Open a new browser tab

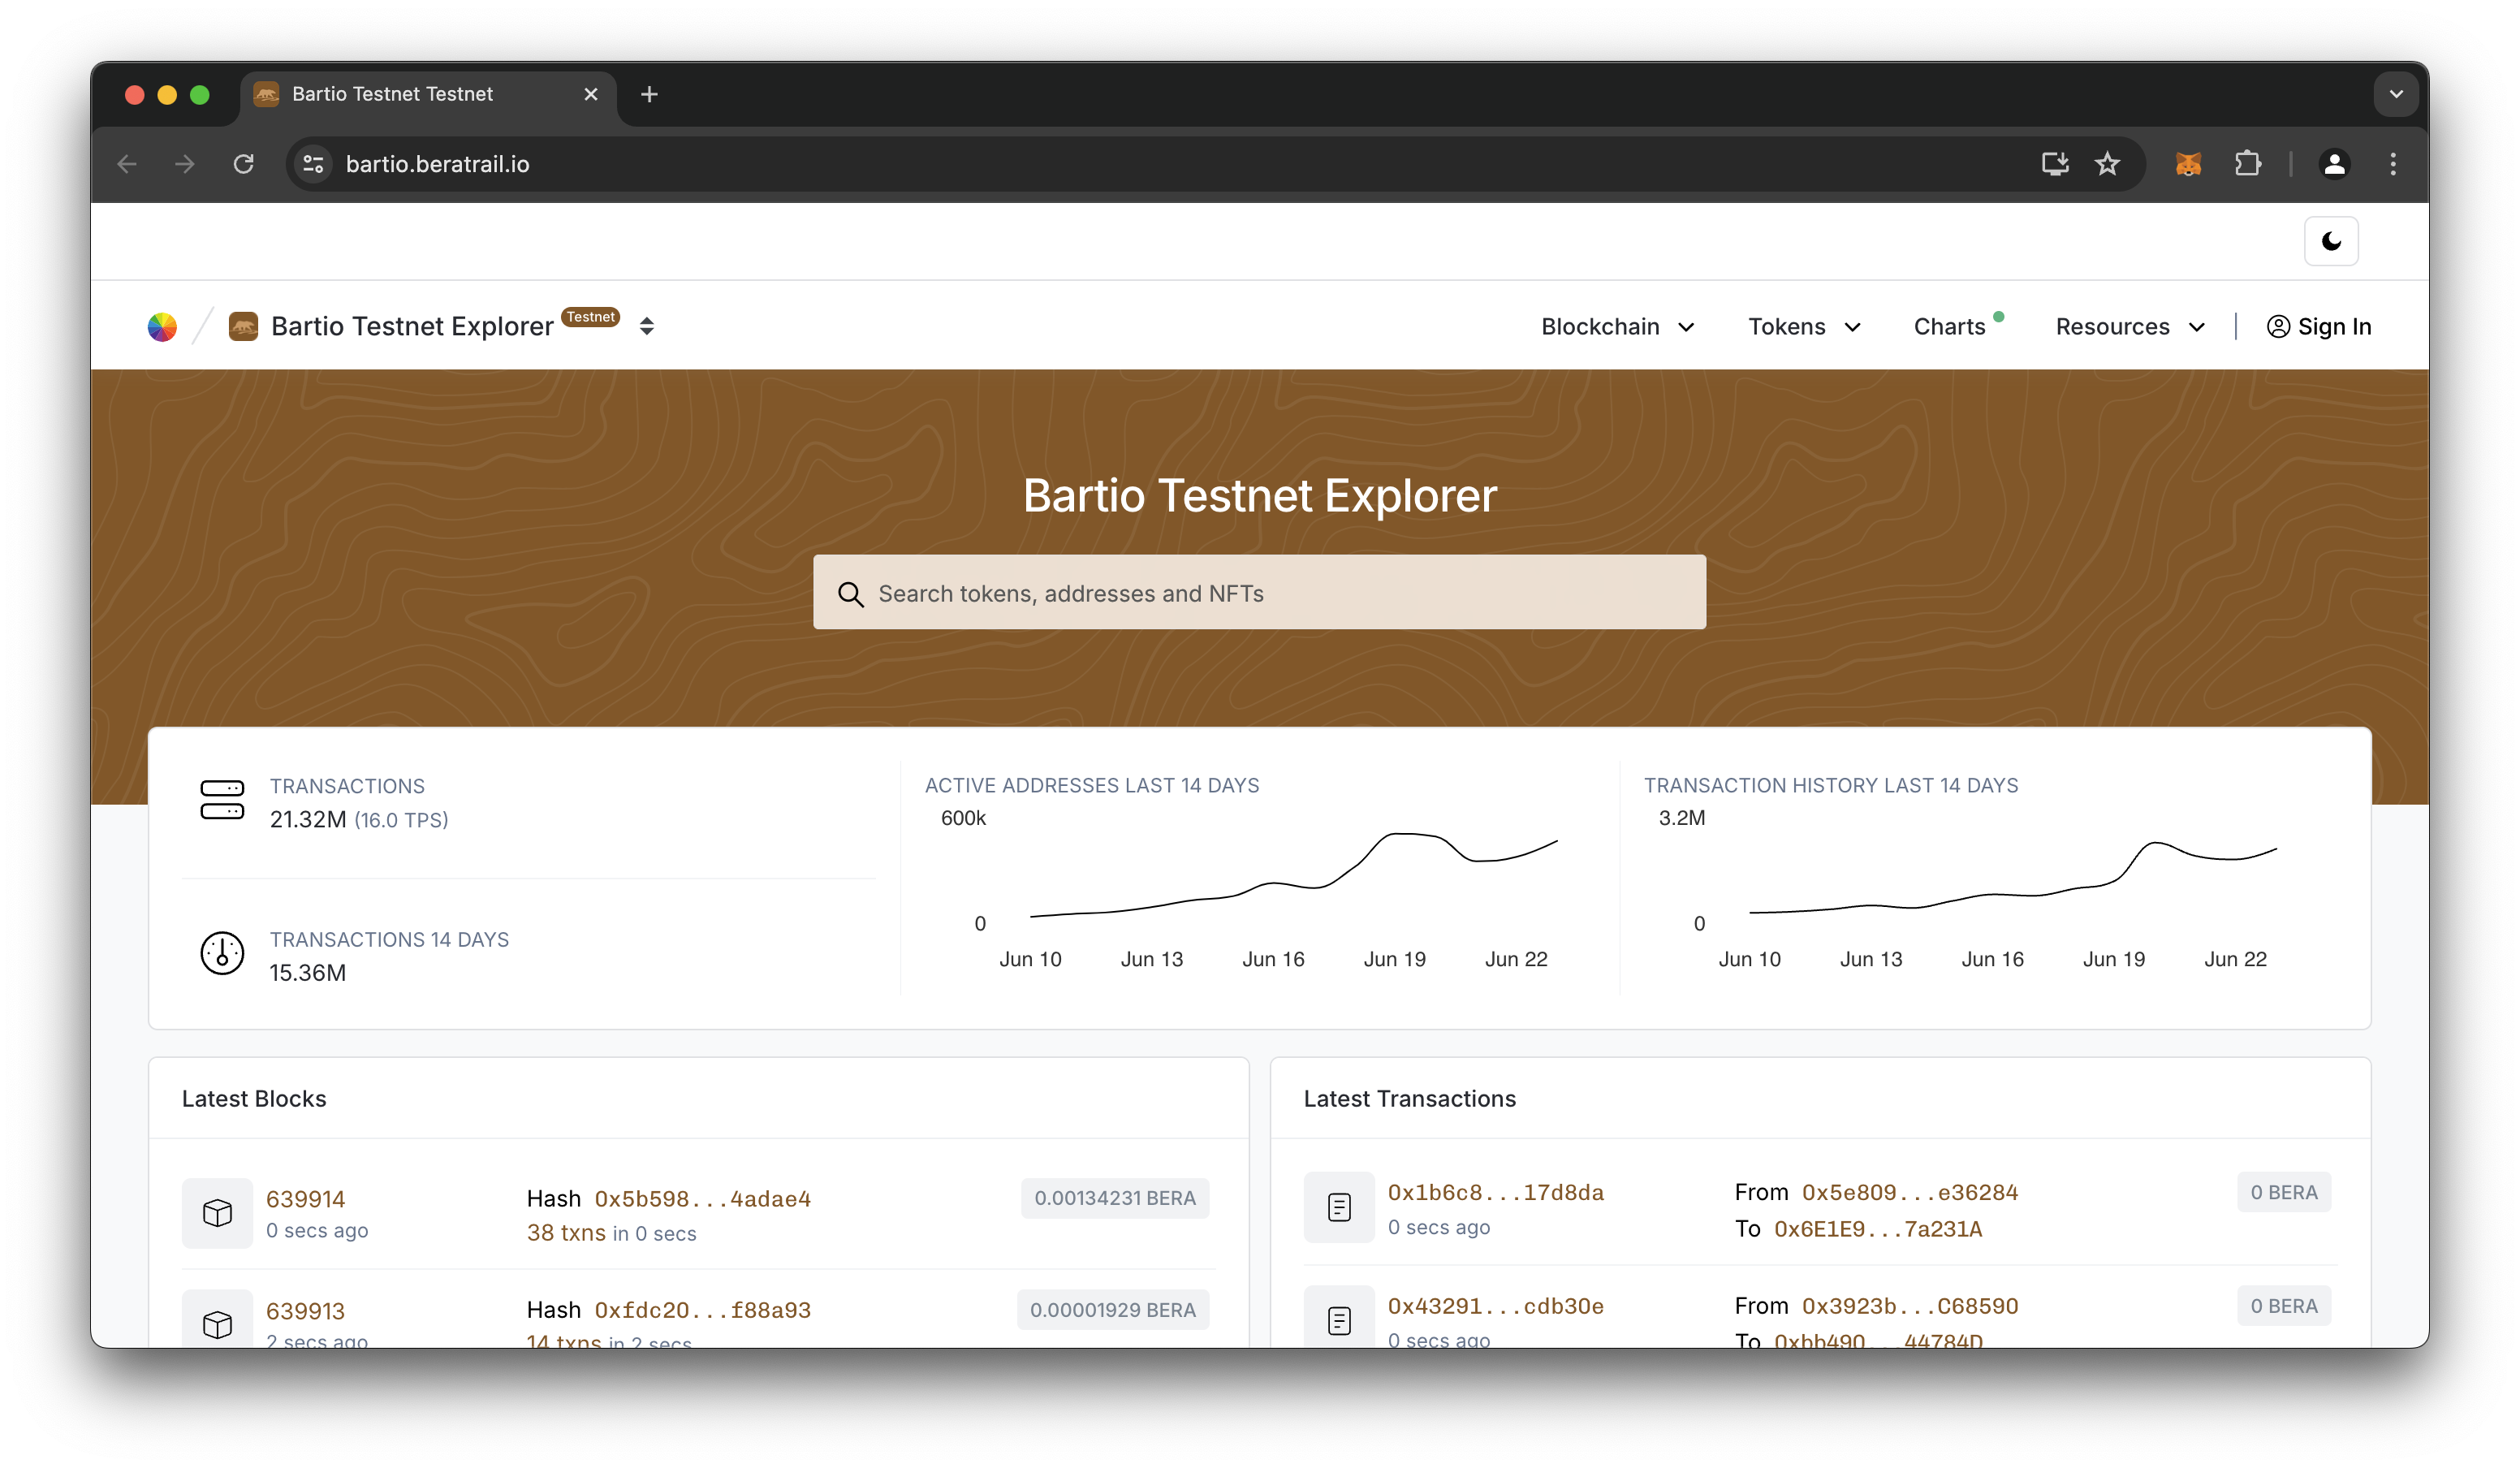[x=649, y=94]
